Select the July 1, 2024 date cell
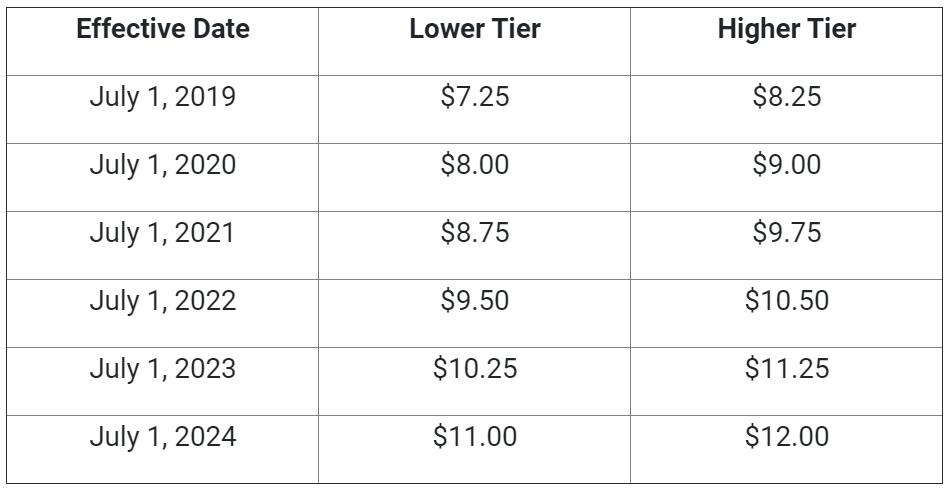This screenshot has height=489, width=945. click(x=163, y=436)
